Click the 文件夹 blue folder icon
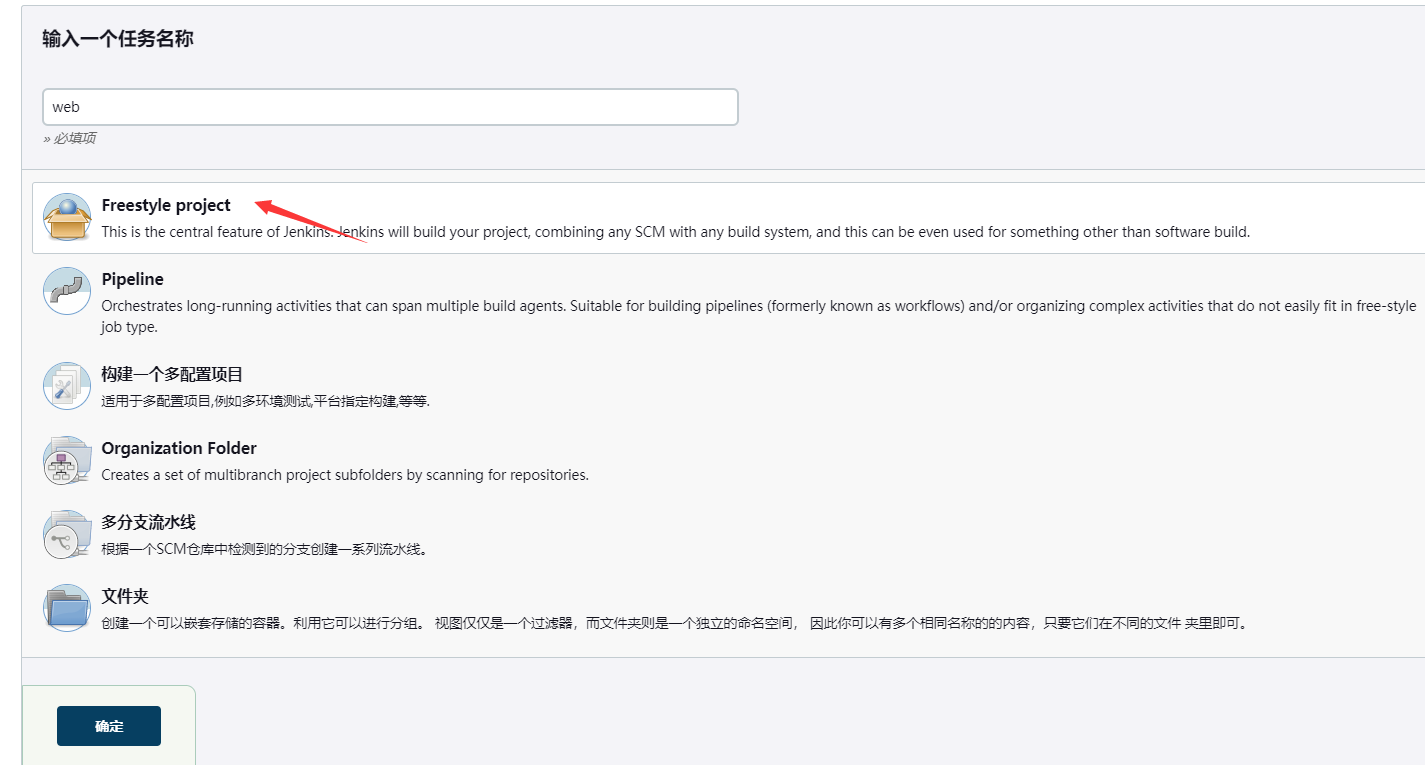This screenshot has width=1425, height=765. click(67, 608)
